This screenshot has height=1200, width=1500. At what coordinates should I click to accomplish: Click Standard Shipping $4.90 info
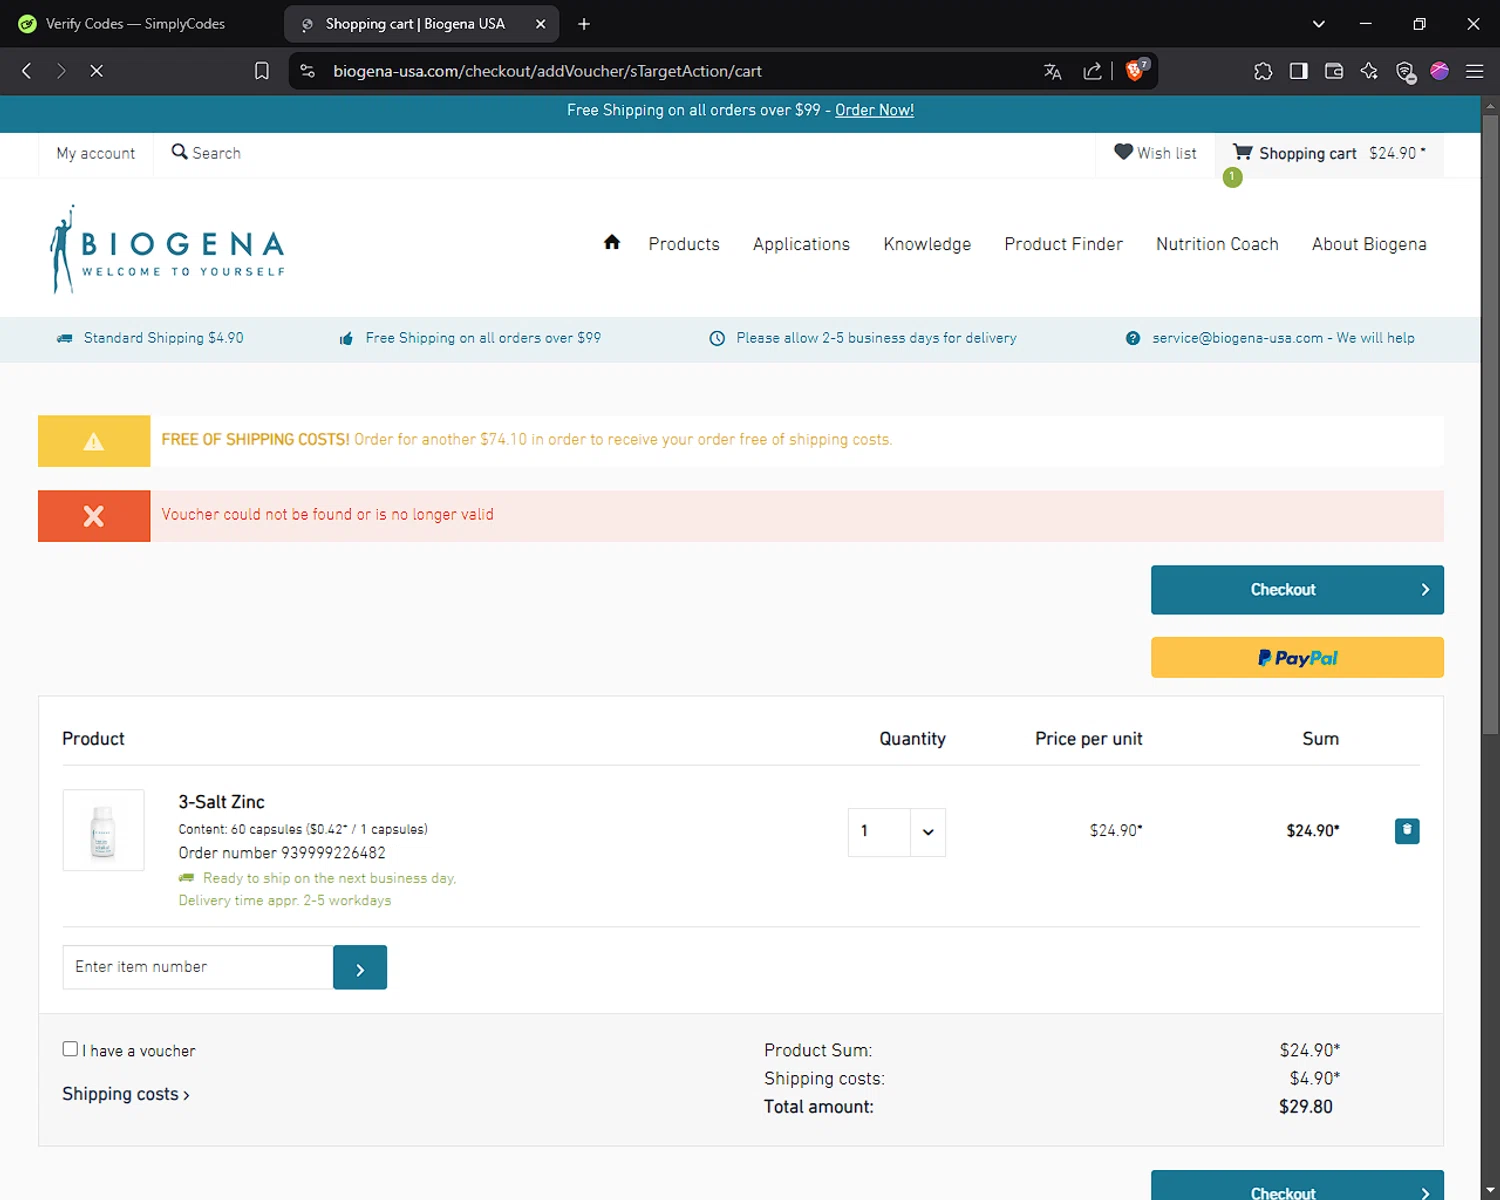(x=163, y=338)
